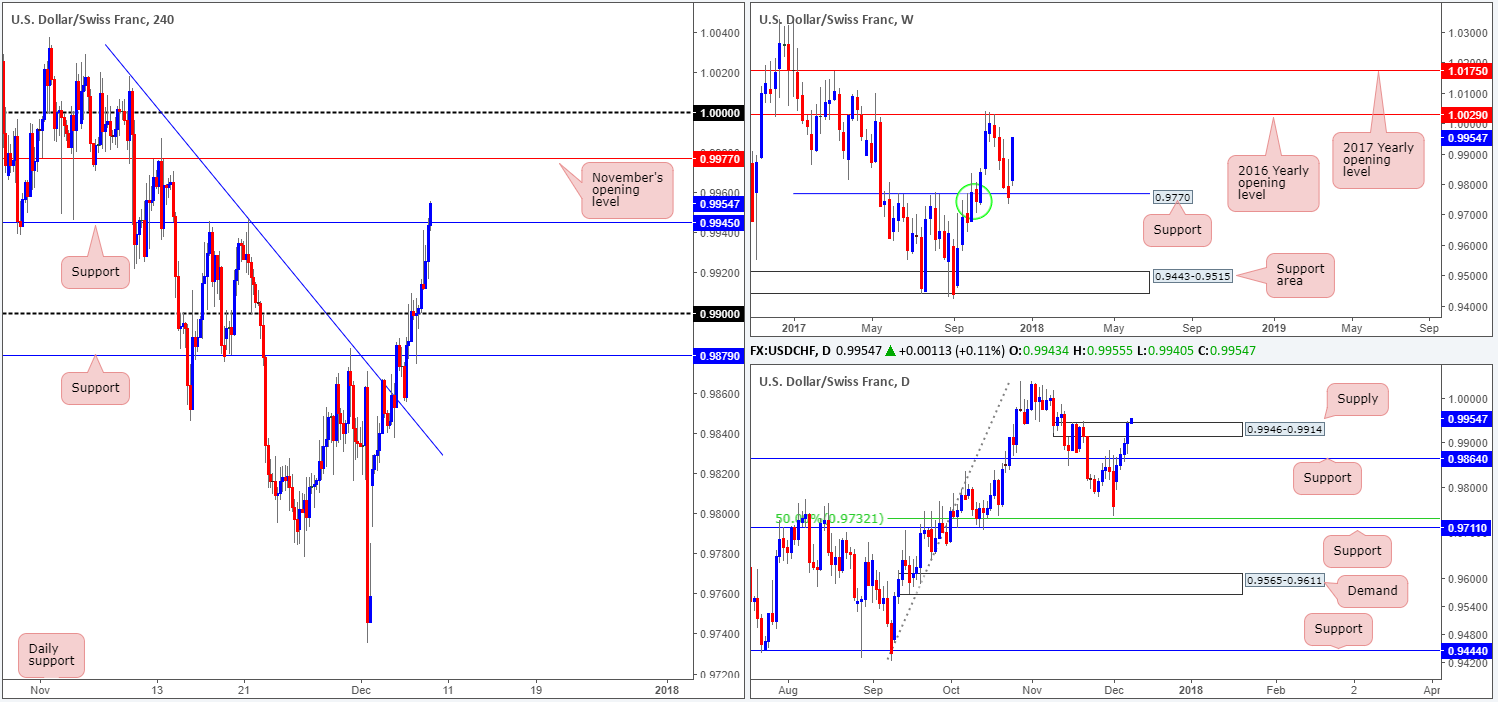
Task: Click the "Daily support" callout
Action: pos(51,654)
